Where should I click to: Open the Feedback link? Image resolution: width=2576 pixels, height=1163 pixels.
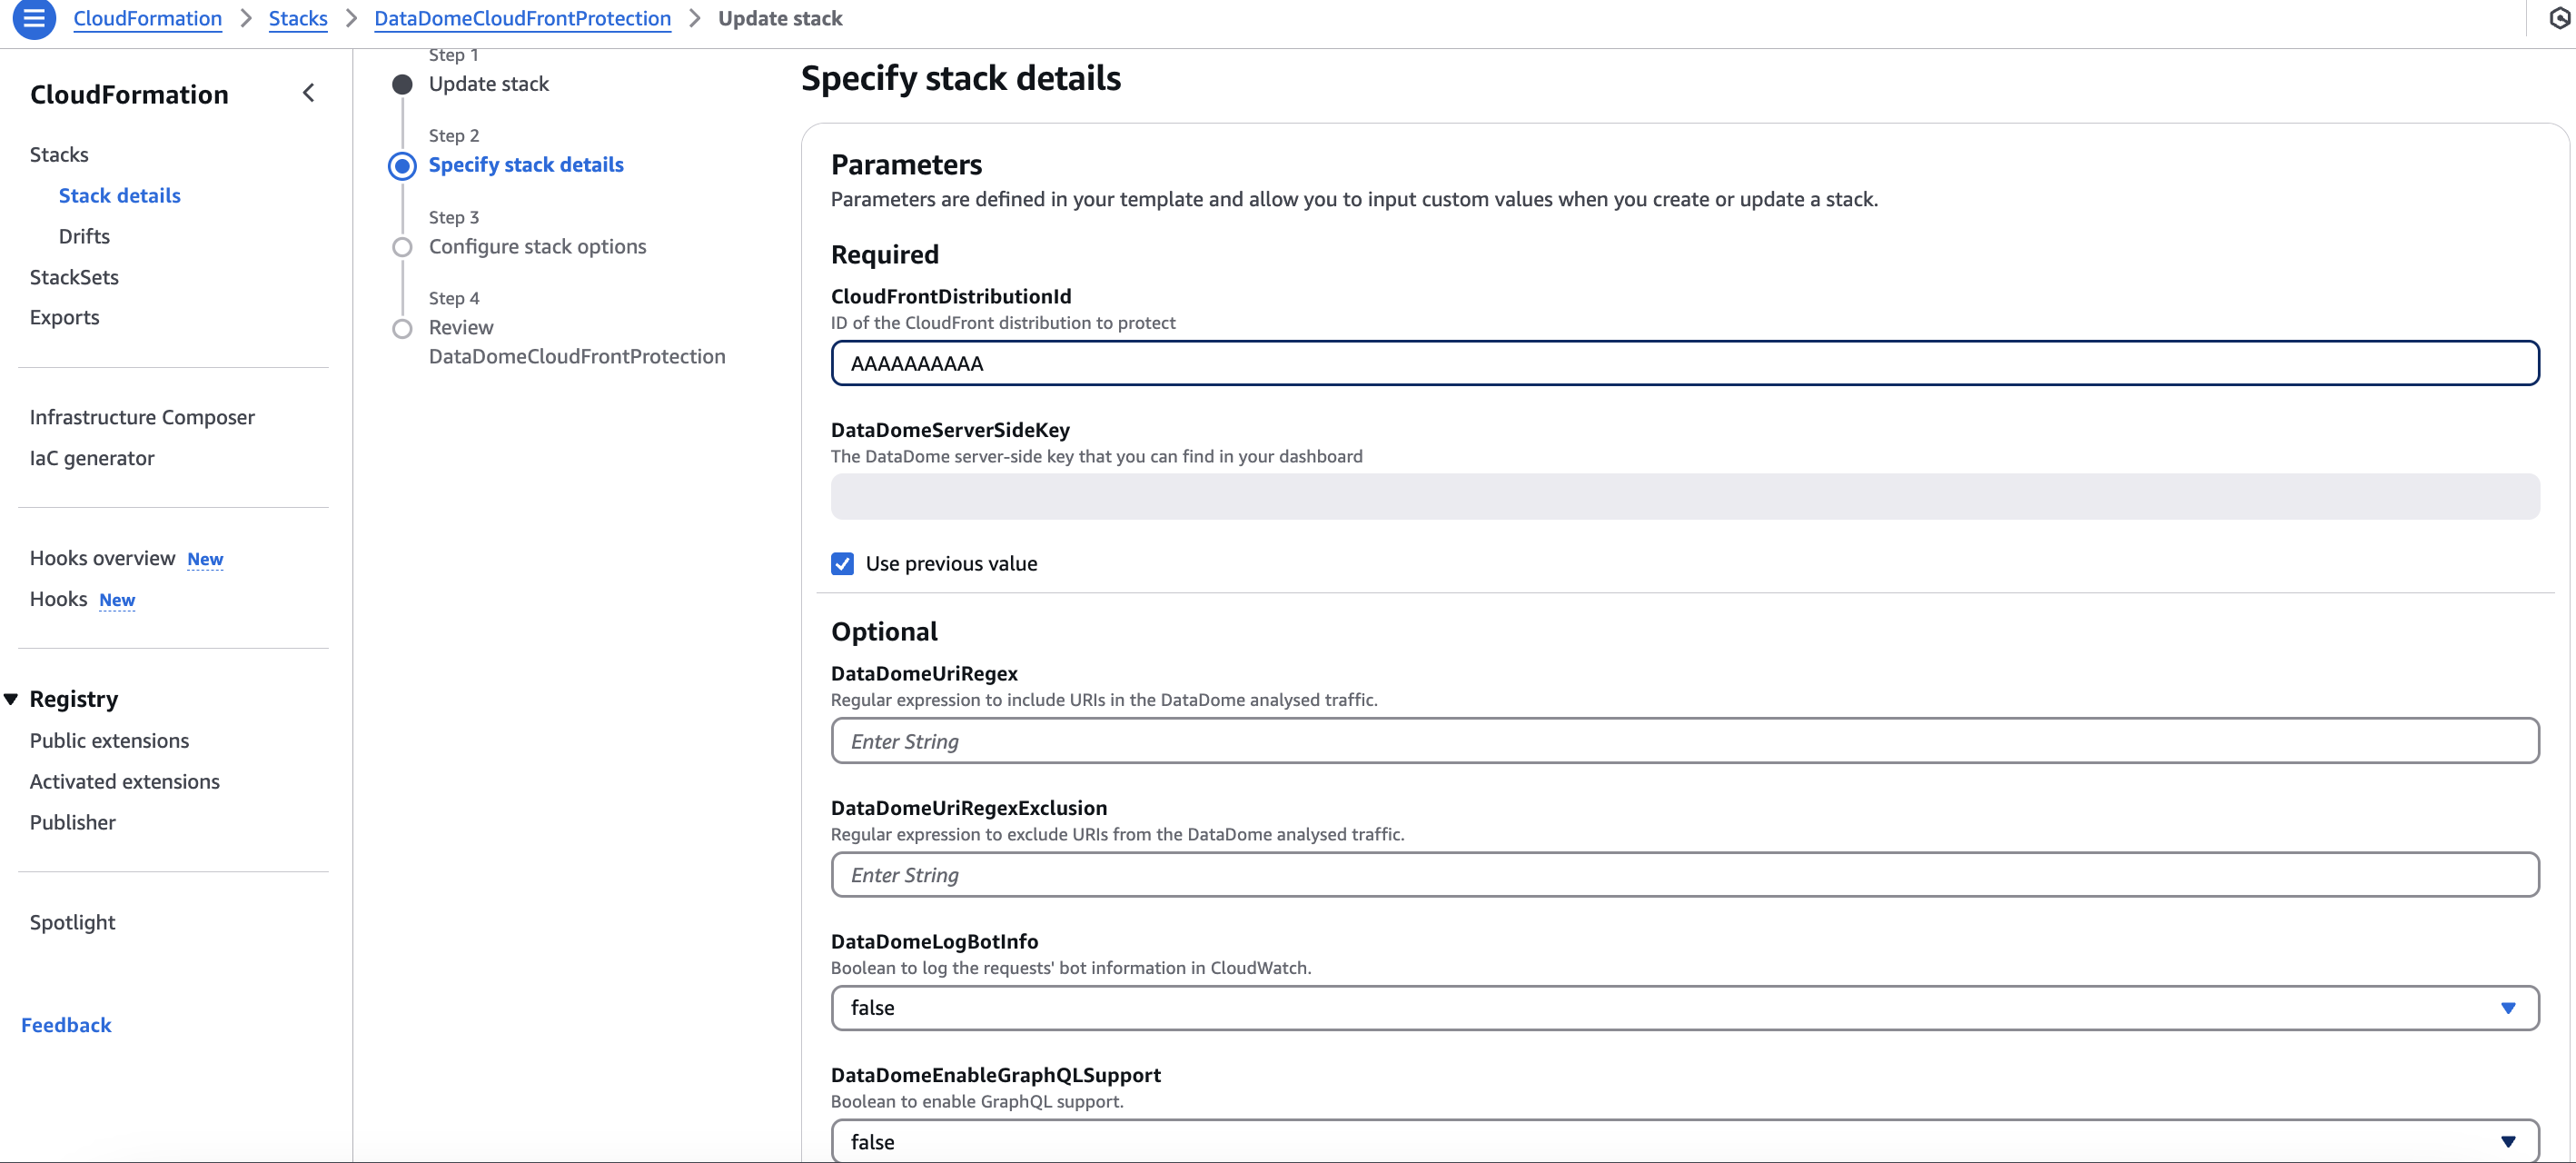click(x=66, y=1025)
